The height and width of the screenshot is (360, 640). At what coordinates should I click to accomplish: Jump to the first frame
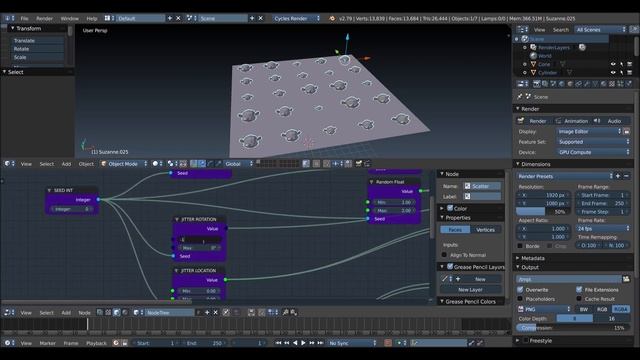tap(278, 343)
